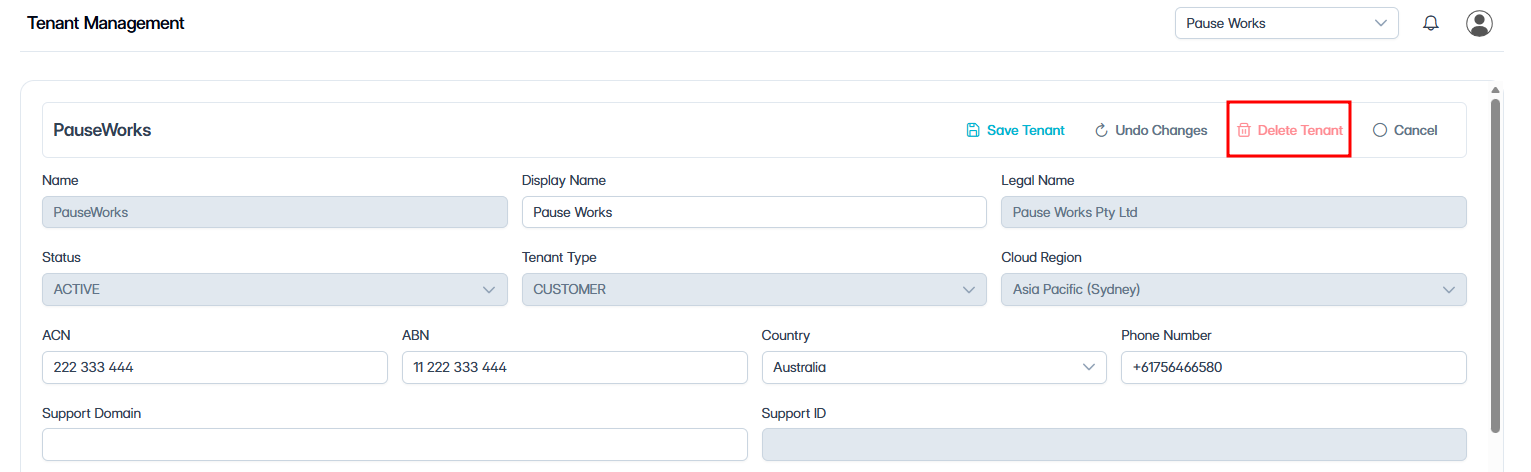Click the Cloud Region label
The width and height of the screenshot is (1531, 472).
[1041, 258]
